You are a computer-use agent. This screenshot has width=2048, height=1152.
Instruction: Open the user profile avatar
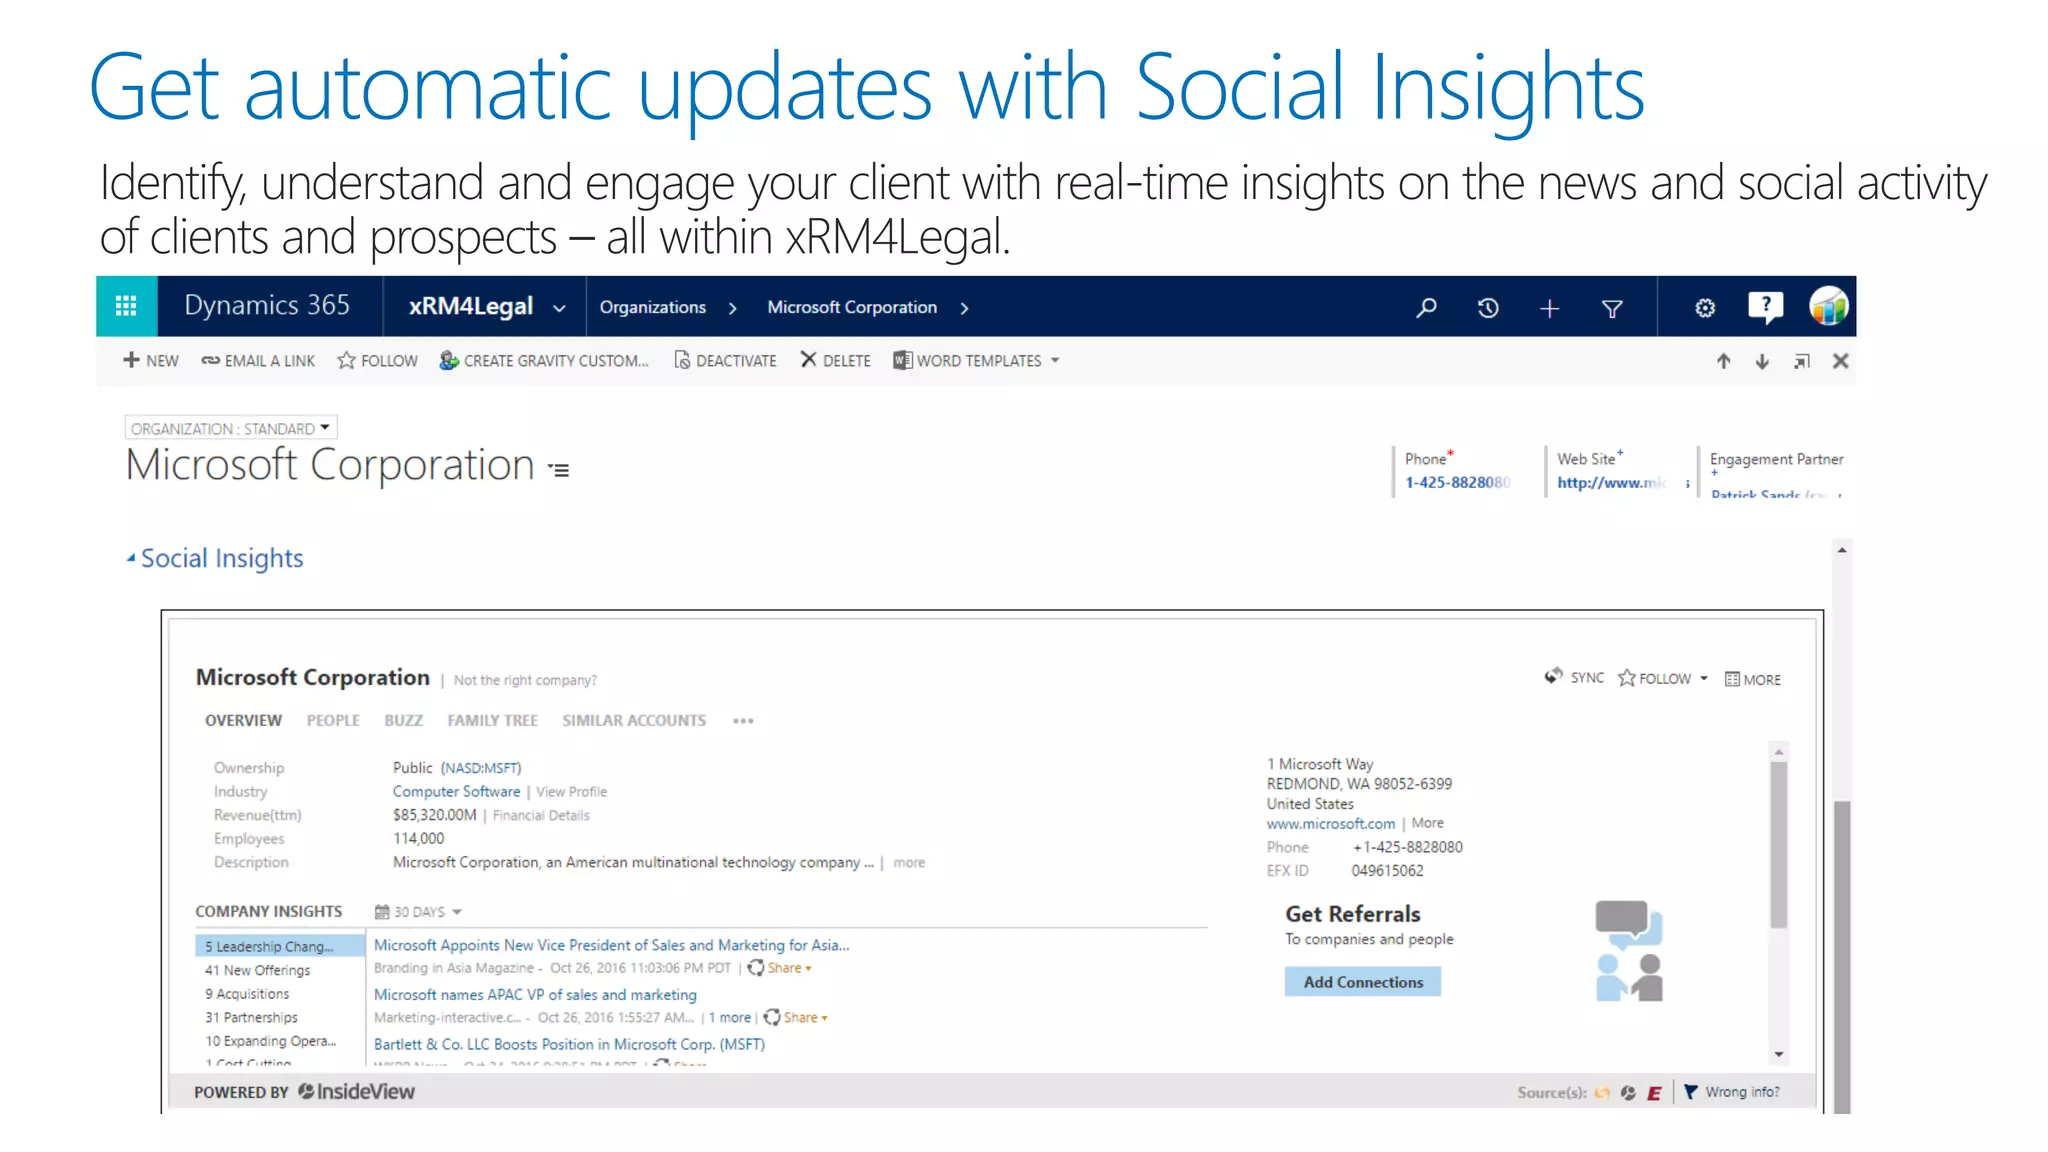pyautogui.click(x=1828, y=306)
